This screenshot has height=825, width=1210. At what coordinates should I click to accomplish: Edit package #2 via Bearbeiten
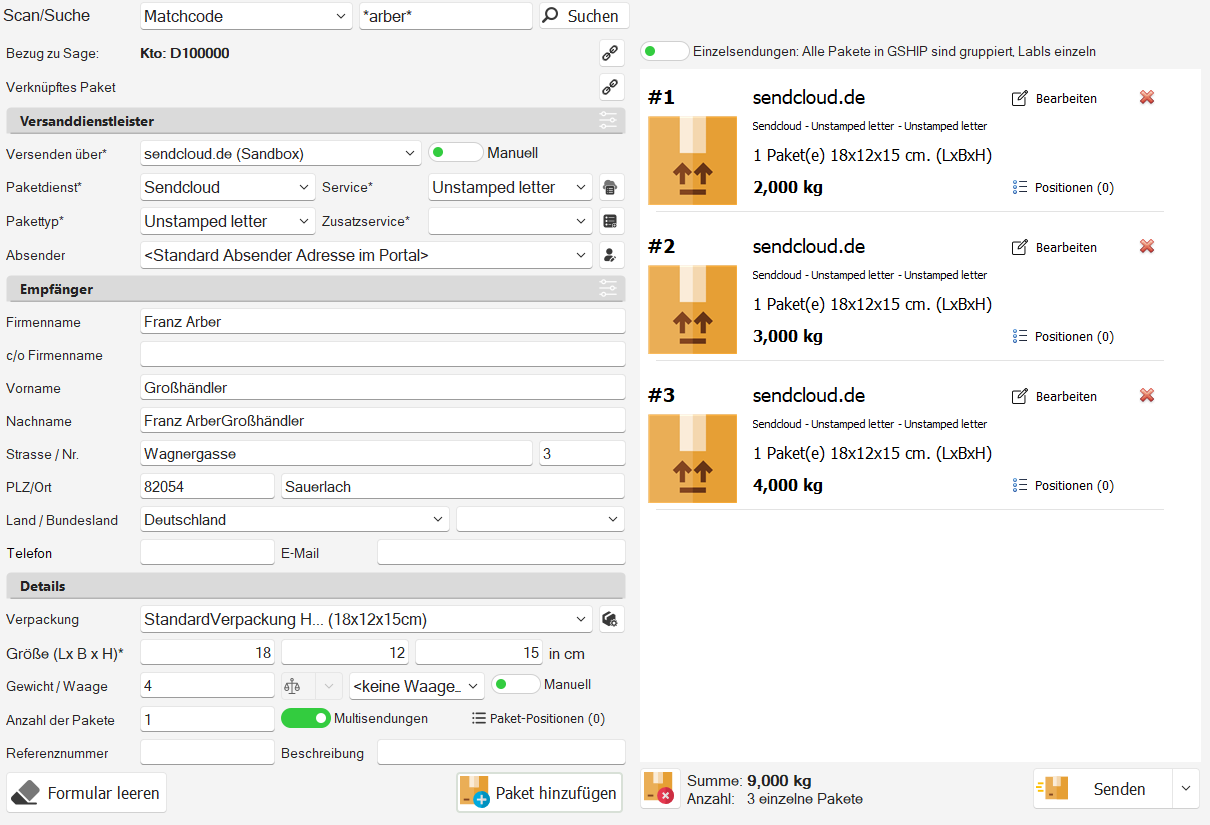click(x=1055, y=247)
